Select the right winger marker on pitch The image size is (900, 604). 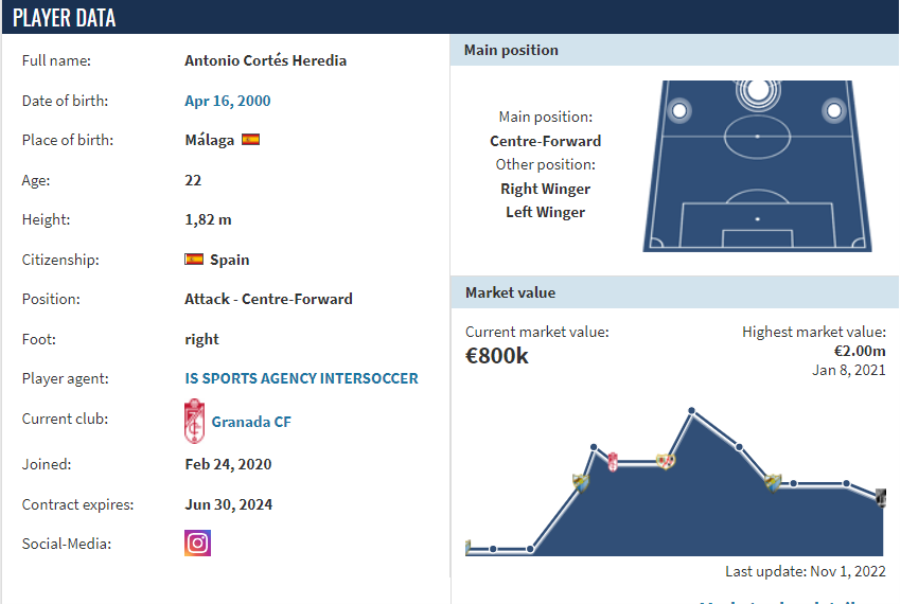coord(834,110)
